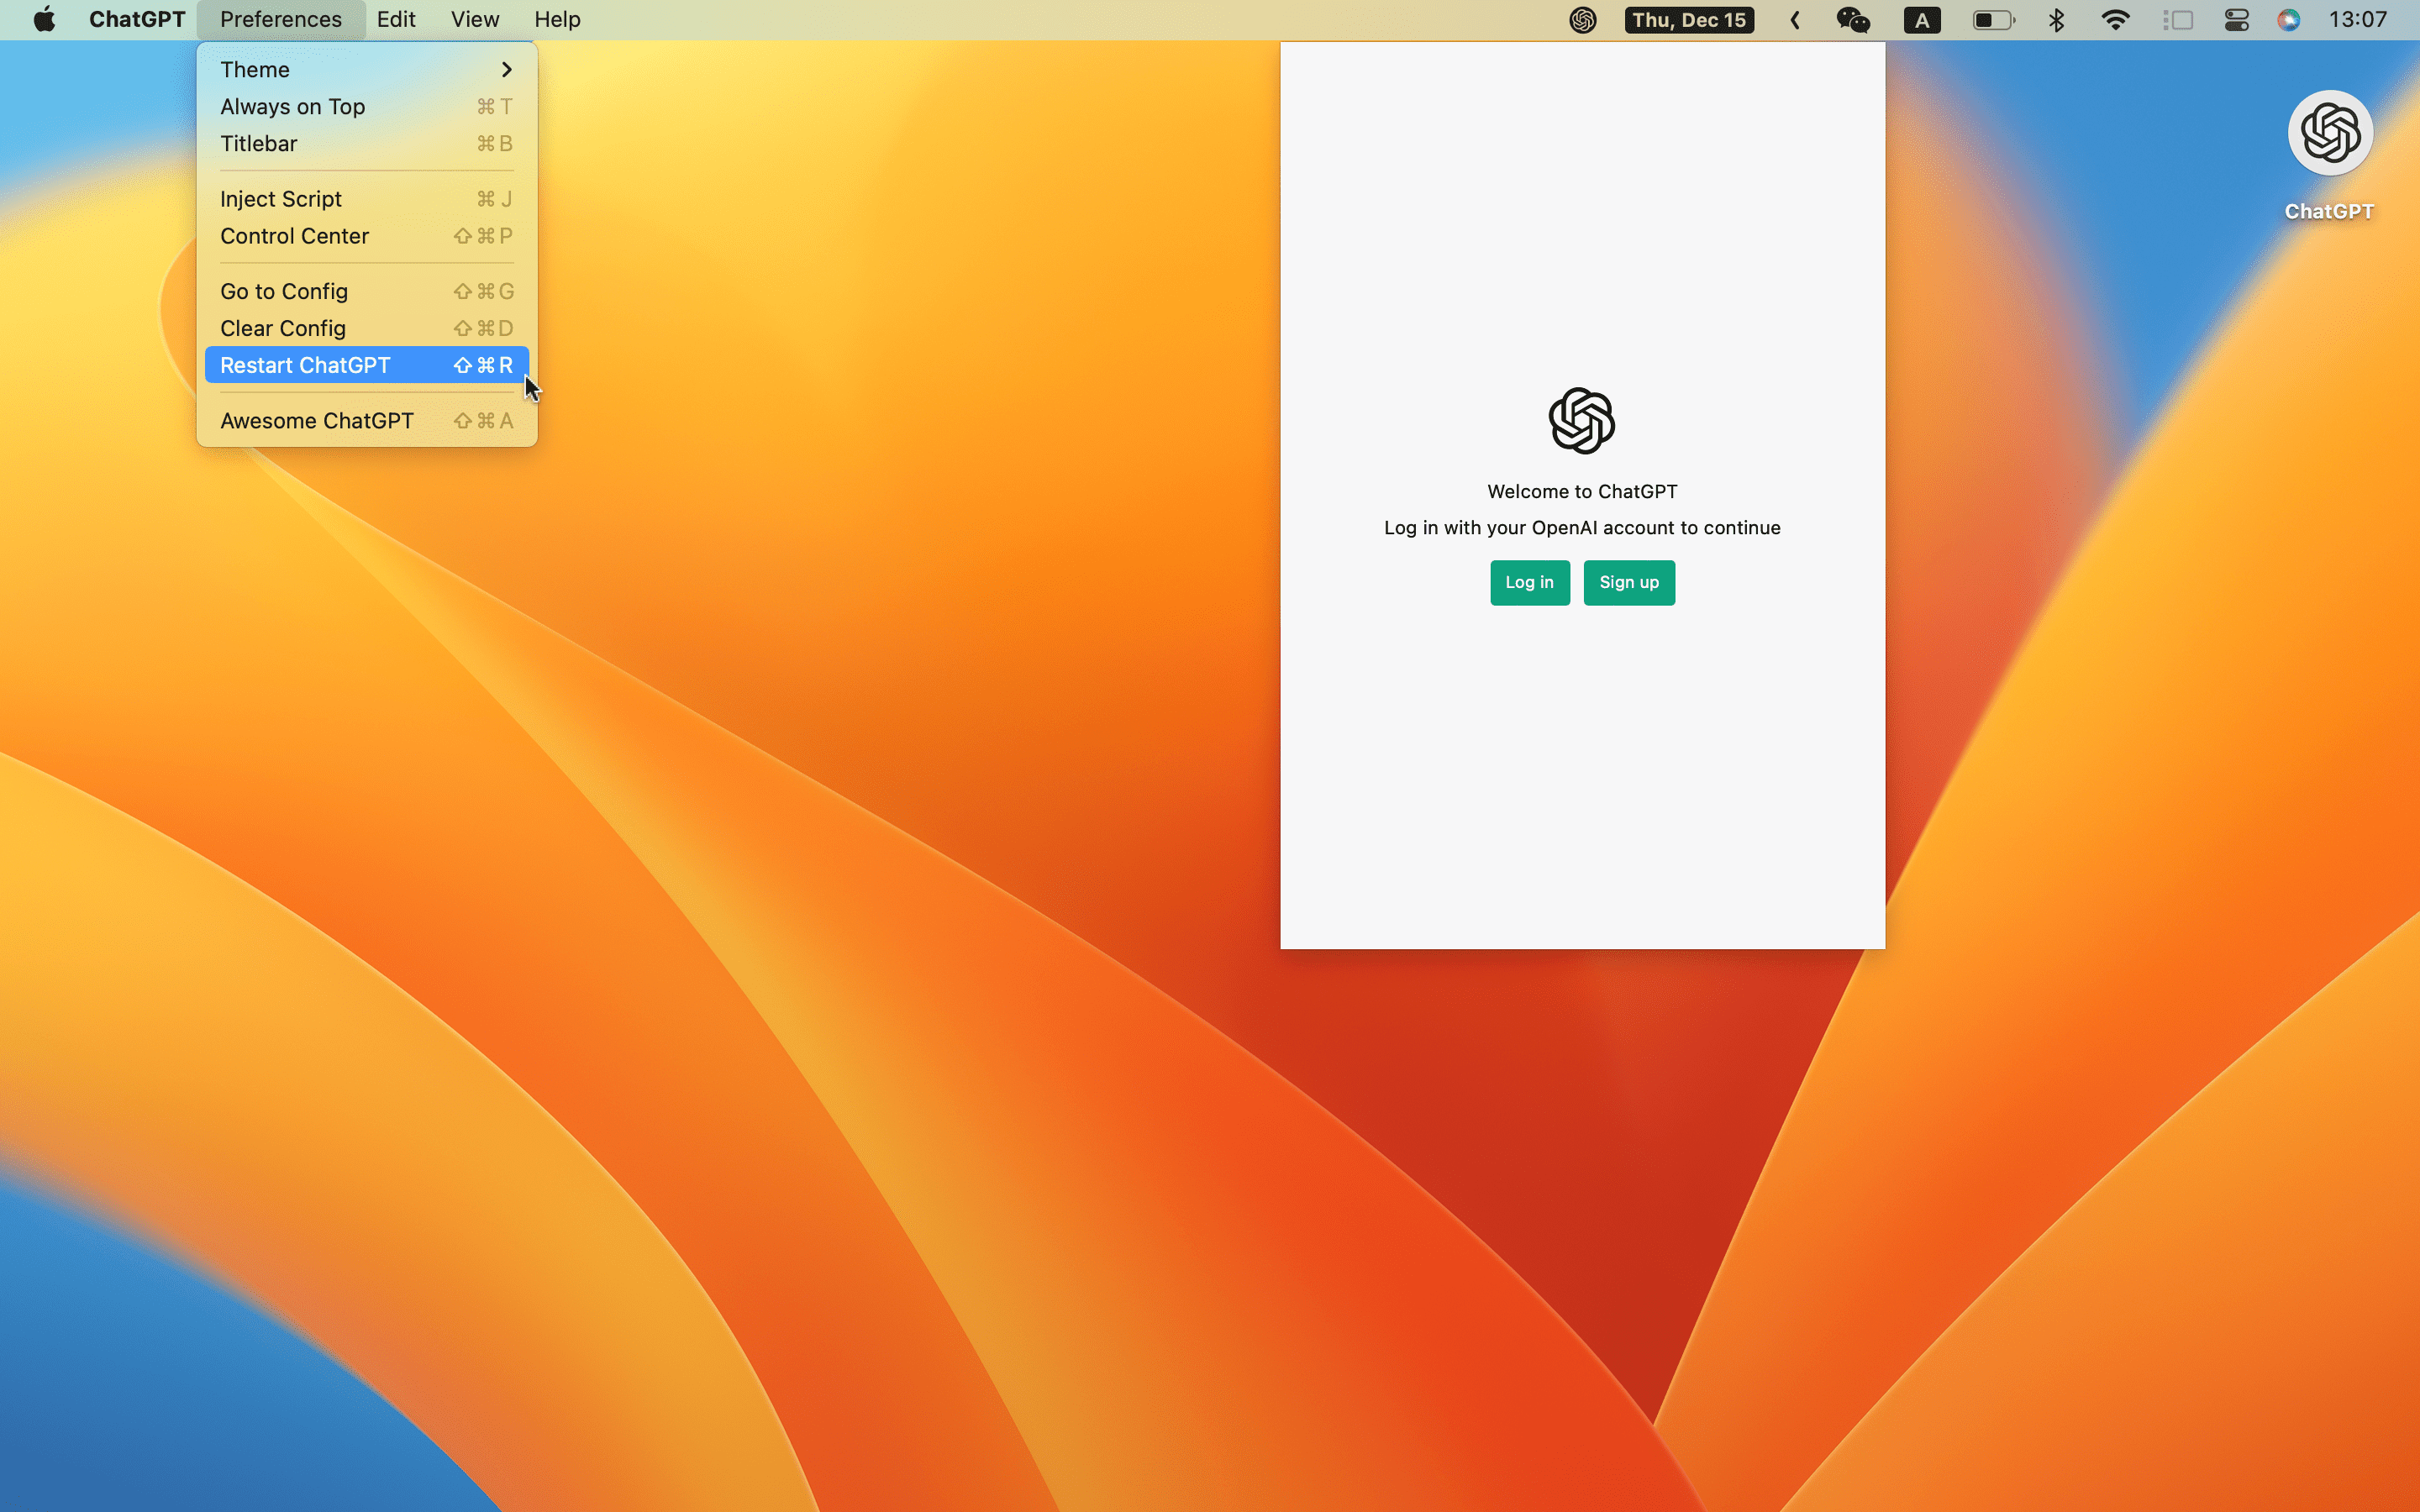This screenshot has height=1512, width=2420.
Task: Click the Sign up button
Action: point(1628,580)
